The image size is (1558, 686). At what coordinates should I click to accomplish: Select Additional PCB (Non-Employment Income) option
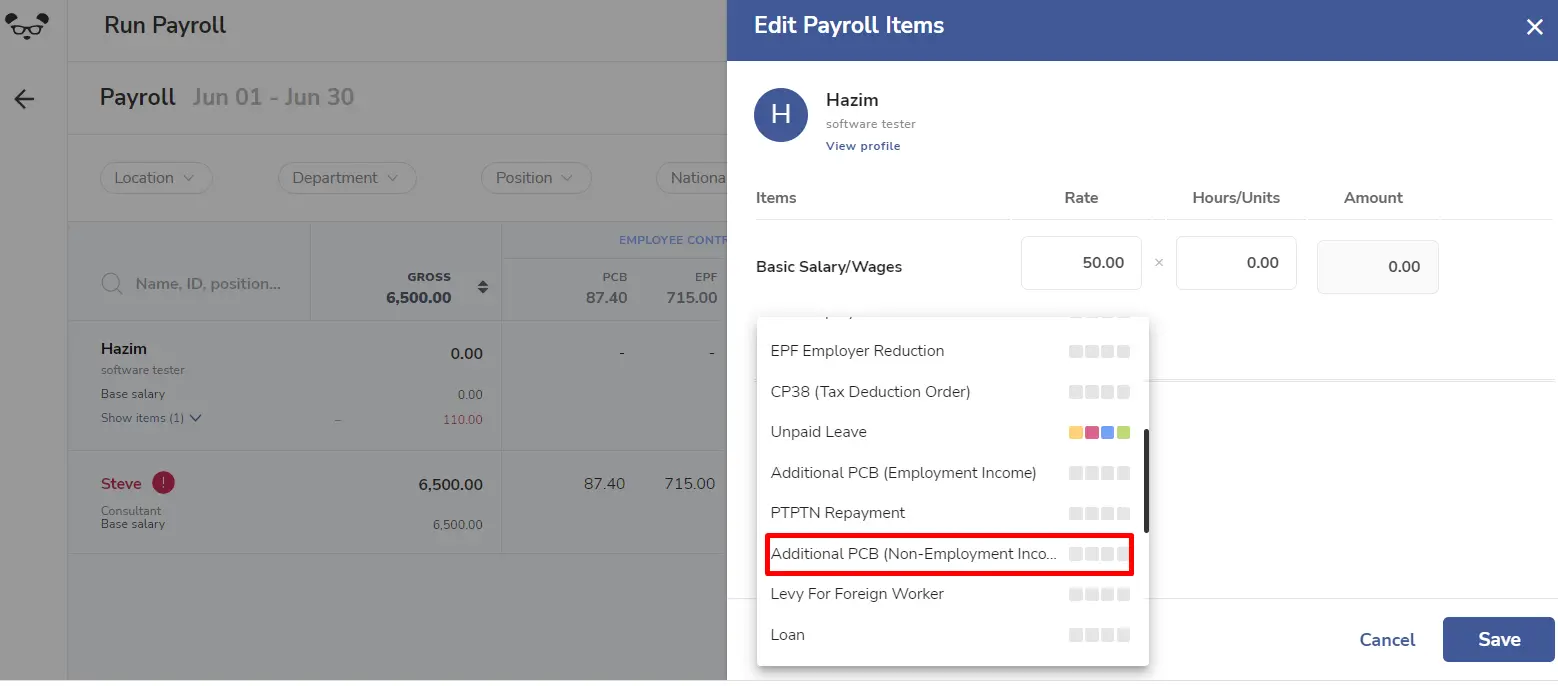pyautogui.click(x=950, y=554)
